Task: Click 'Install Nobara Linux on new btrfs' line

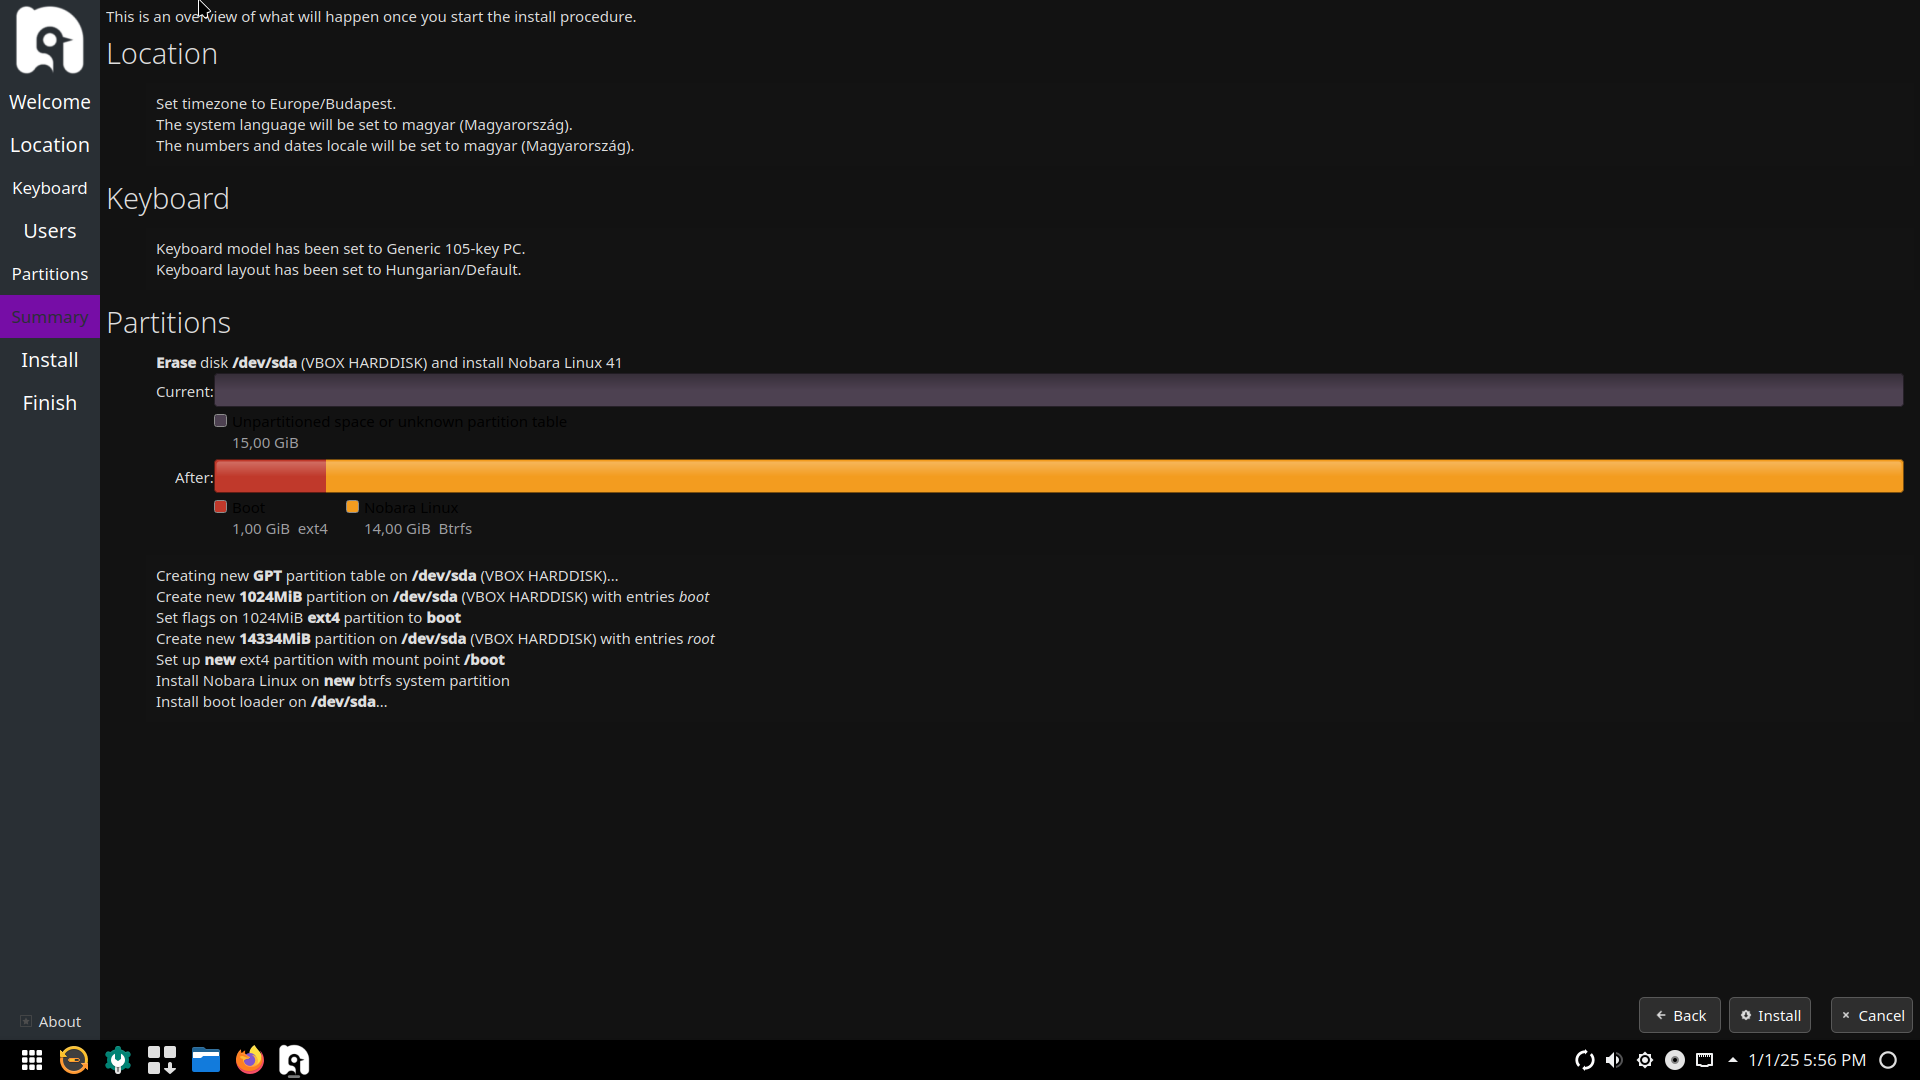Action: [333, 681]
